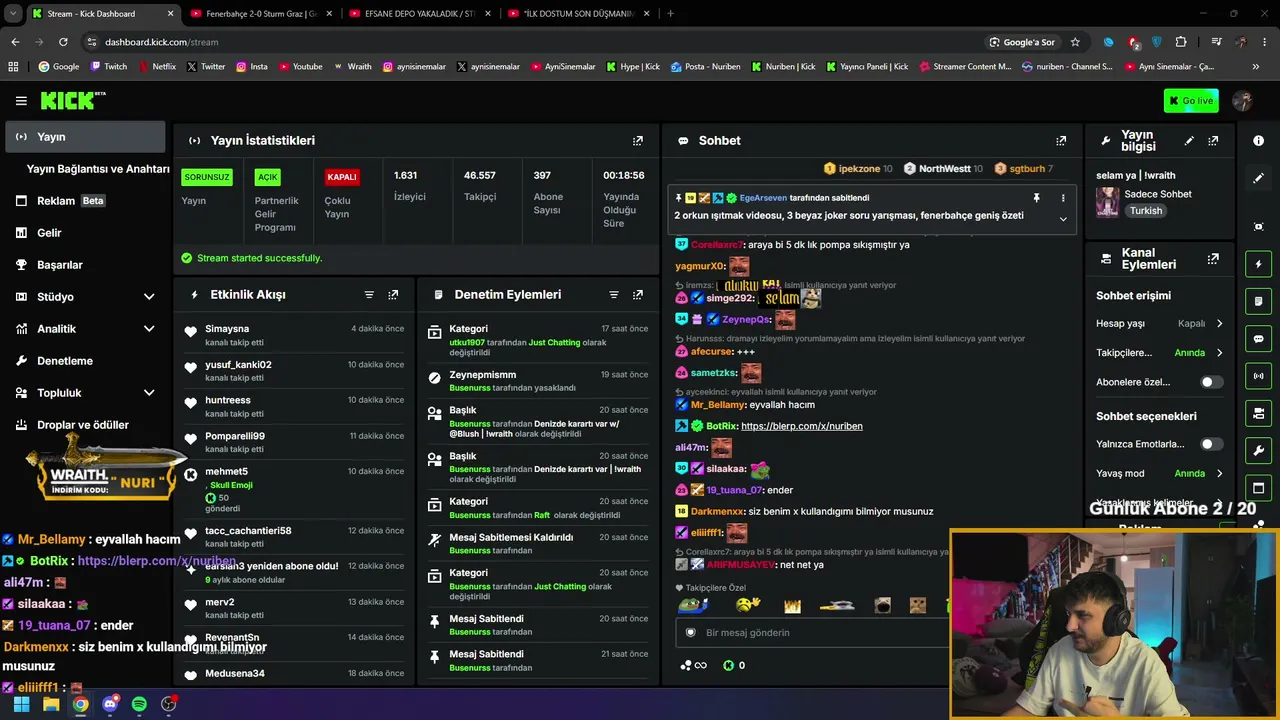Open File Explorer from the taskbar
This screenshot has height=720, width=1280.
[x=51, y=704]
